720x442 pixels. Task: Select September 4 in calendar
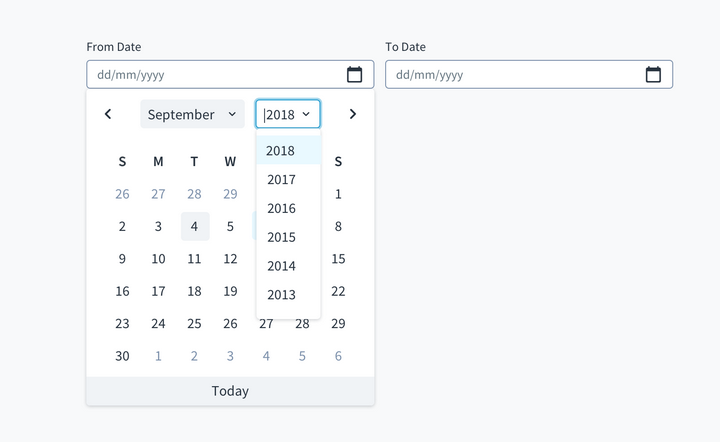click(x=194, y=227)
